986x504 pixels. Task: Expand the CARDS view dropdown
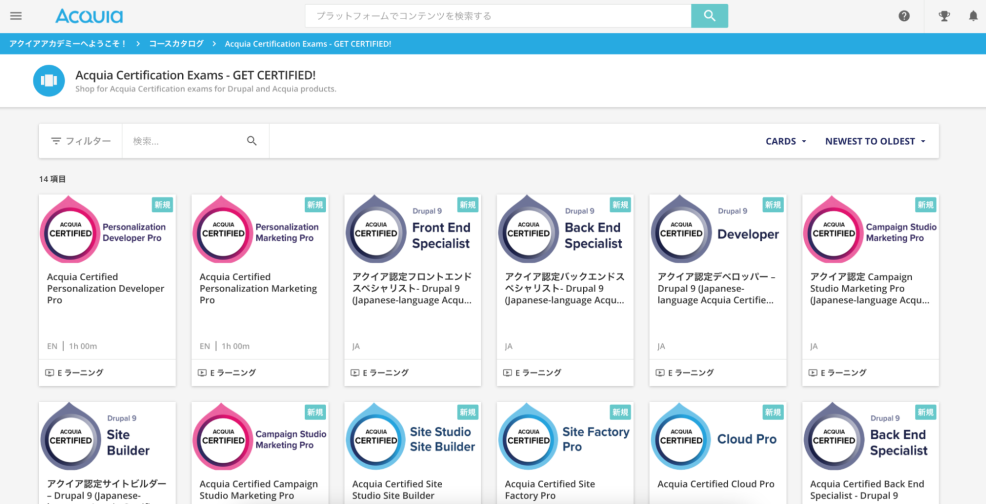785,141
